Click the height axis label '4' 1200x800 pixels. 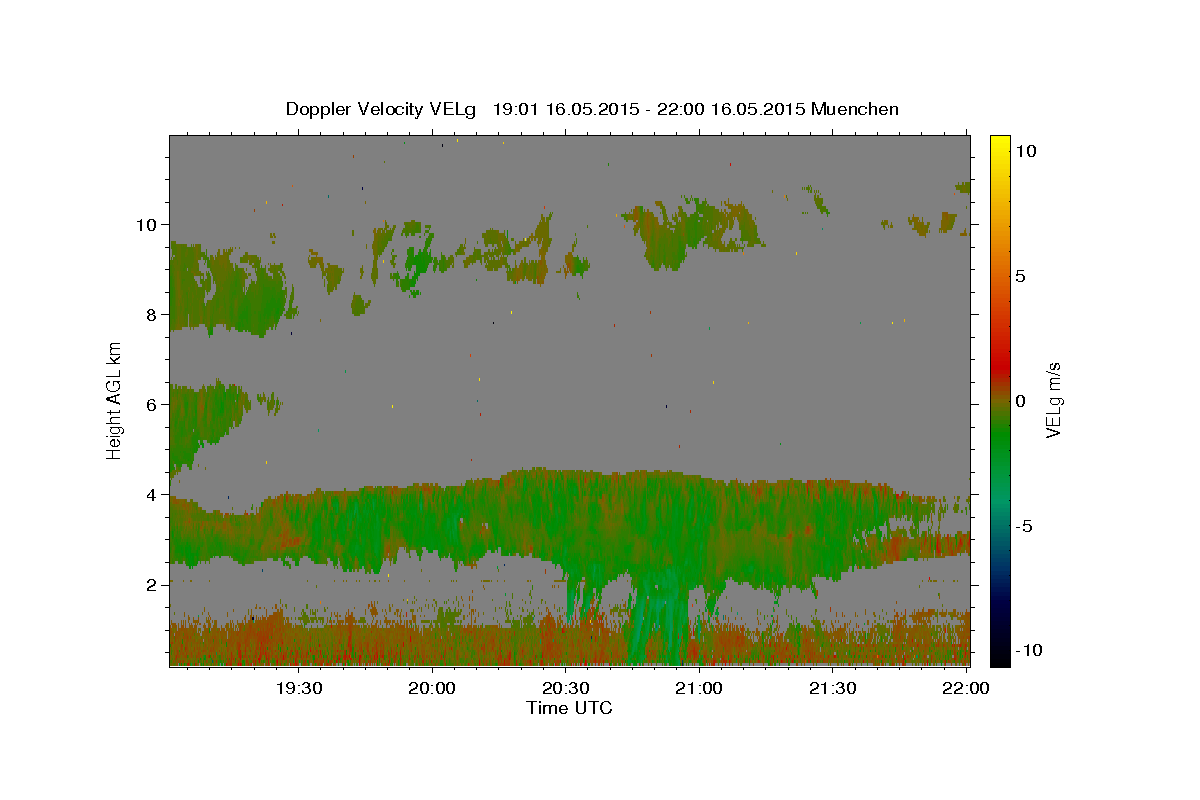pyautogui.click(x=152, y=495)
